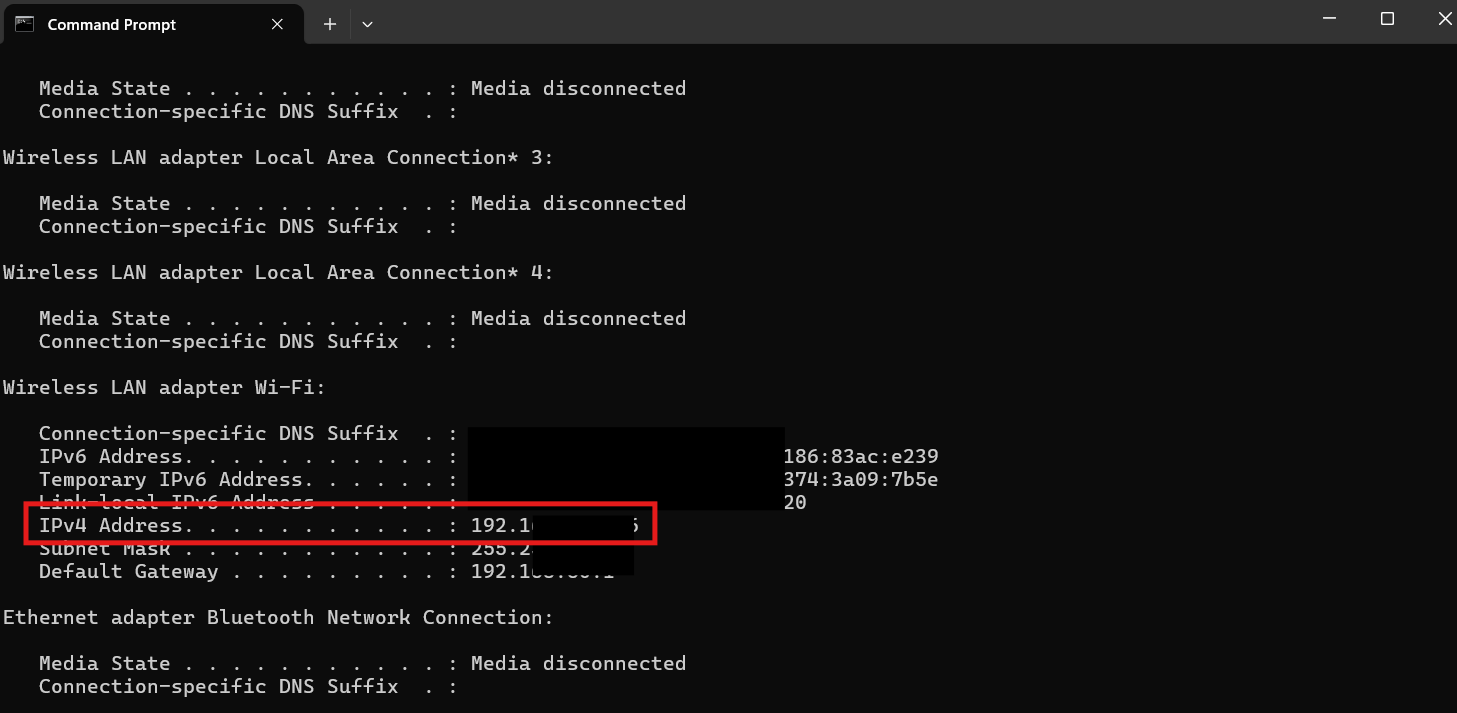The width and height of the screenshot is (1457, 713).
Task: Expand the new tab profile dropdown chevron
Action: pyautogui.click(x=367, y=24)
